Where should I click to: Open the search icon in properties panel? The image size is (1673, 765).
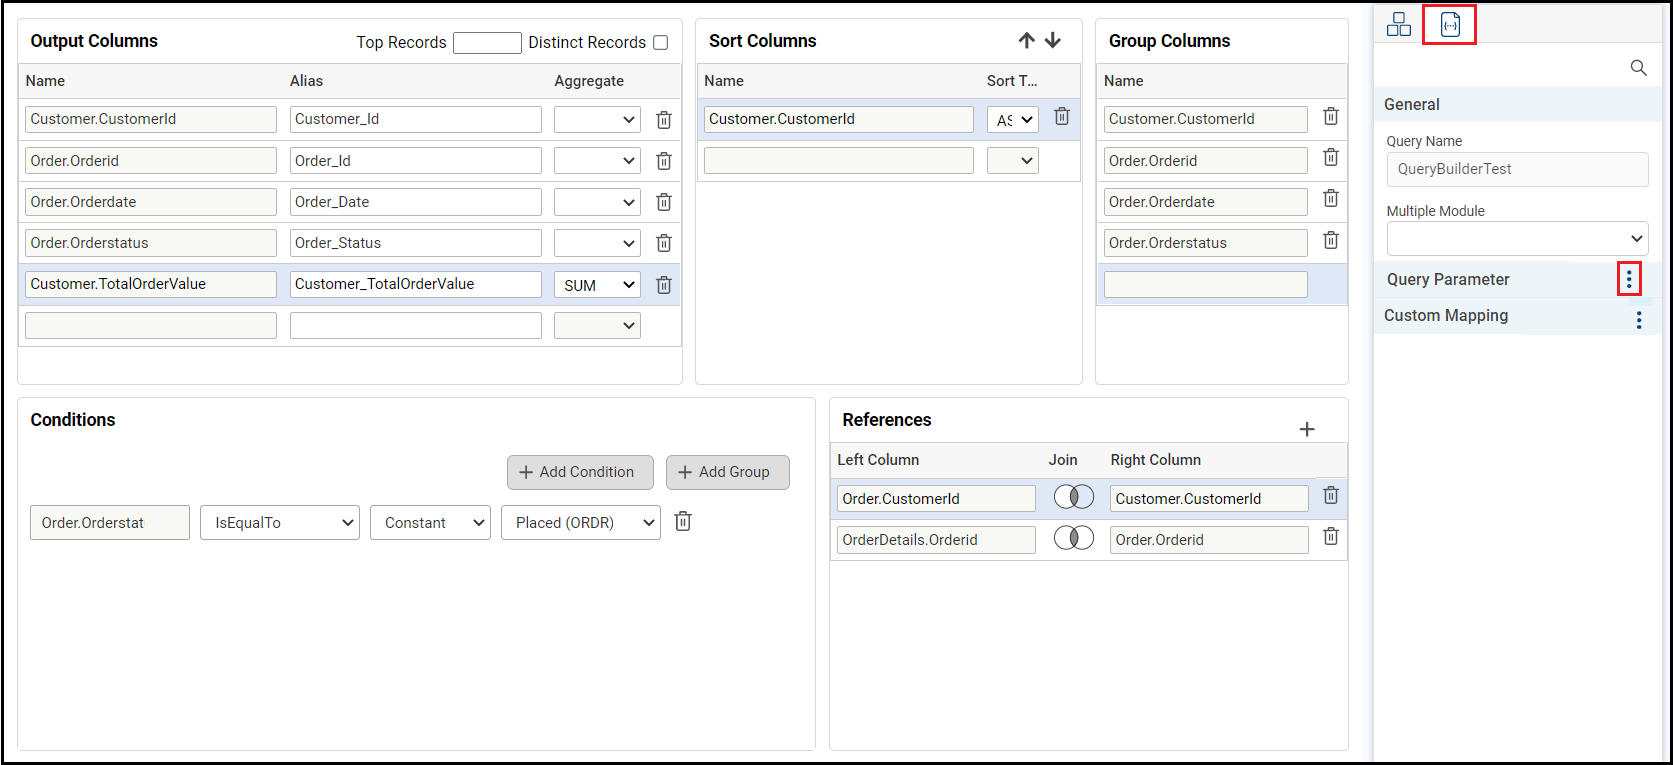[x=1638, y=68]
